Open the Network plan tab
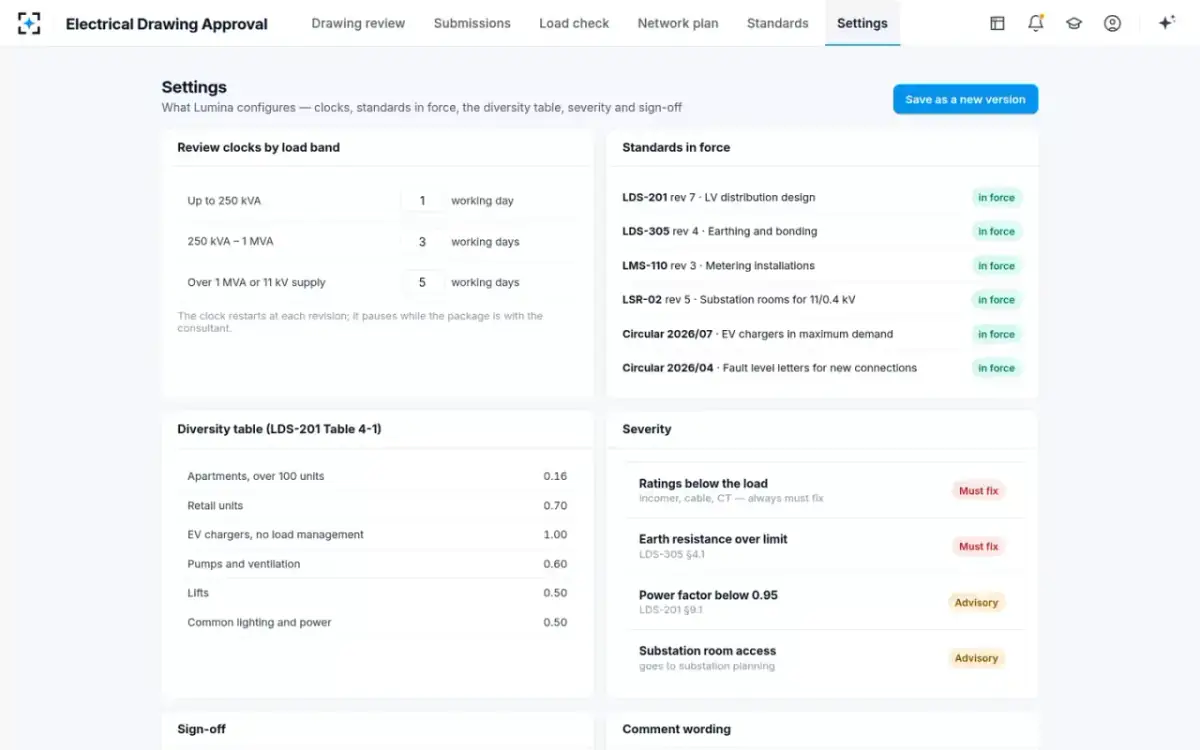1200x750 pixels. (x=678, y=23)
